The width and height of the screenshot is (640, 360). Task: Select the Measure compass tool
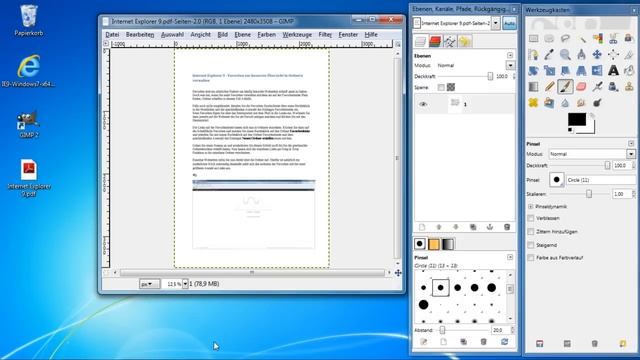point(581,54)
